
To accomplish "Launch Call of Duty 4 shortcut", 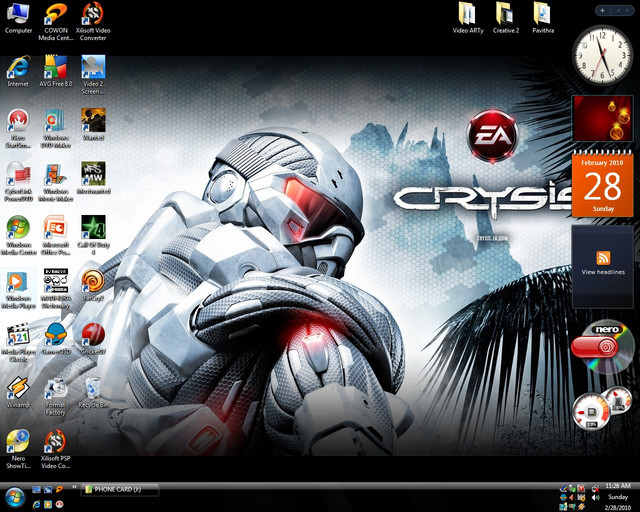I will coord(93,236).
